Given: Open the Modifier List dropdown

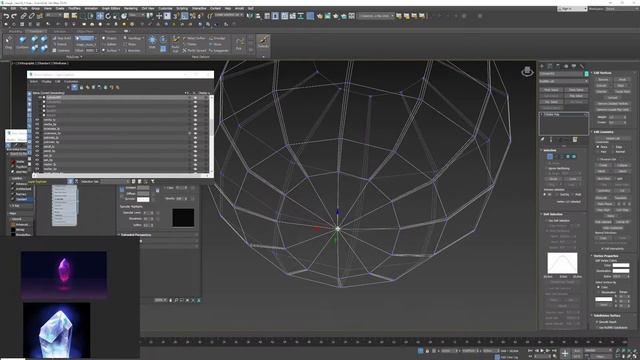Looking at the screenshot, I should click(x=564, y=81).
